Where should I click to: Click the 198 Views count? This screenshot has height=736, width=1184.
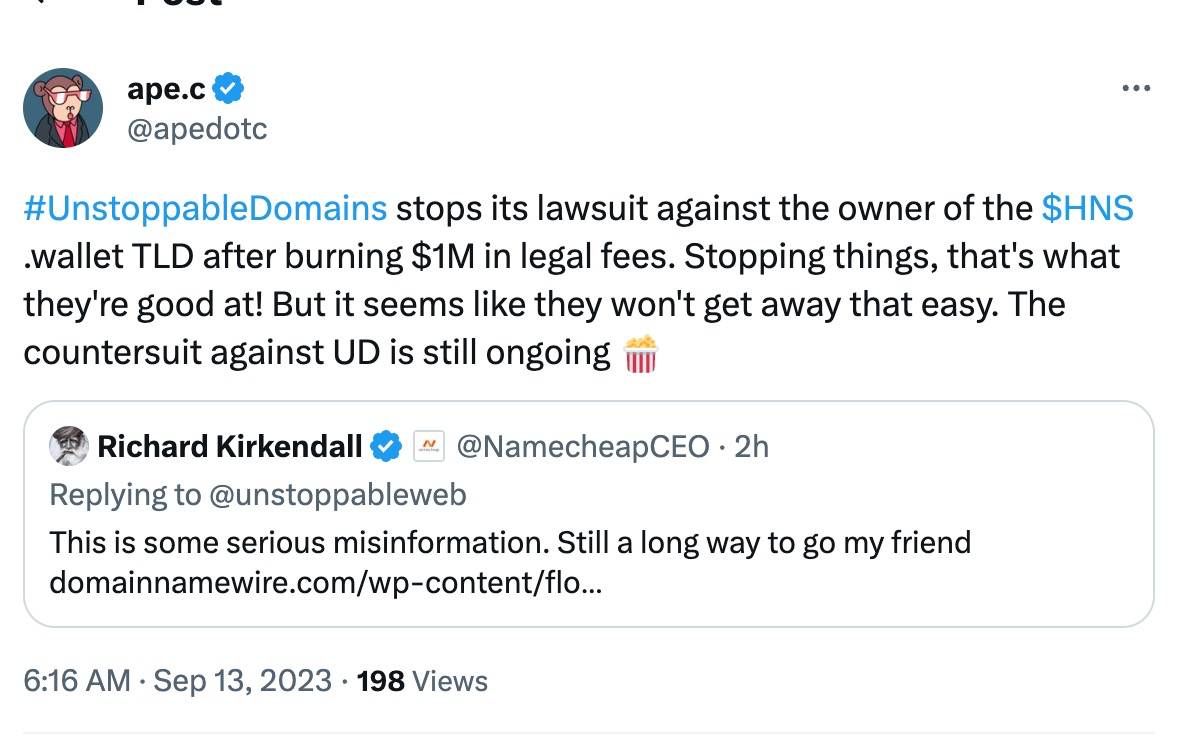(x=421, y=681)
